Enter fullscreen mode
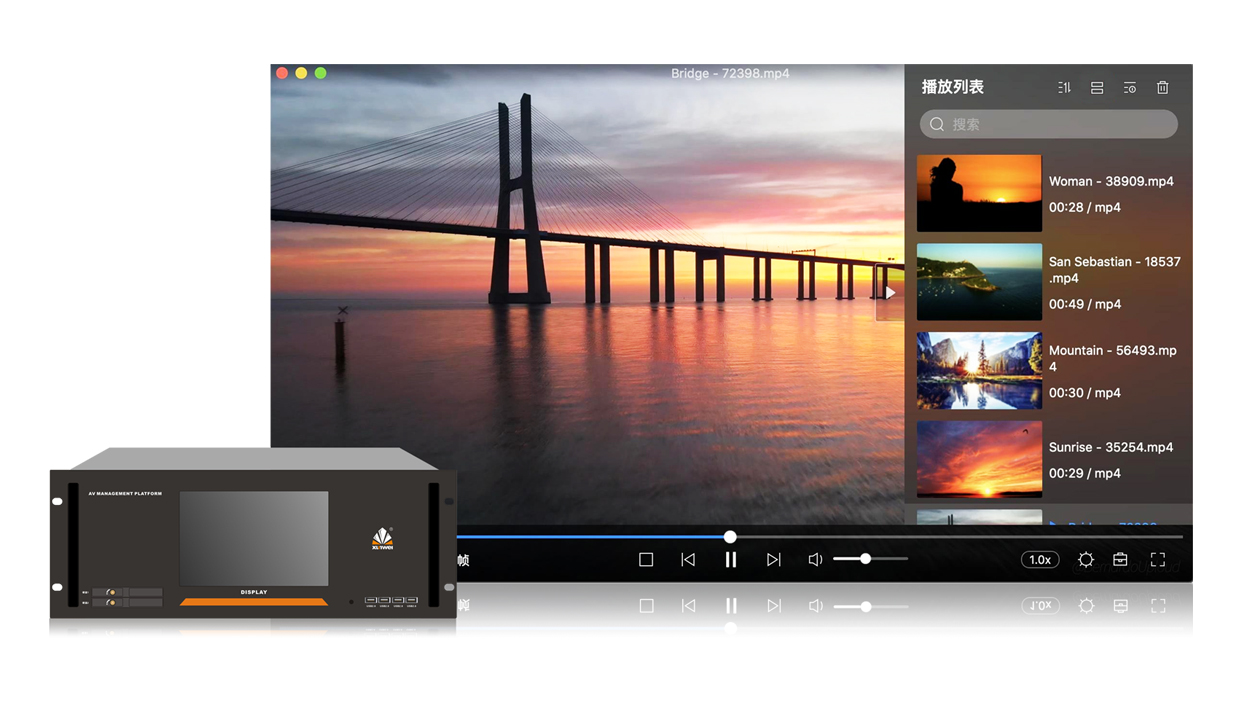The height and width of the screenshot is (708, 1260). click(x=1158, y=560)
